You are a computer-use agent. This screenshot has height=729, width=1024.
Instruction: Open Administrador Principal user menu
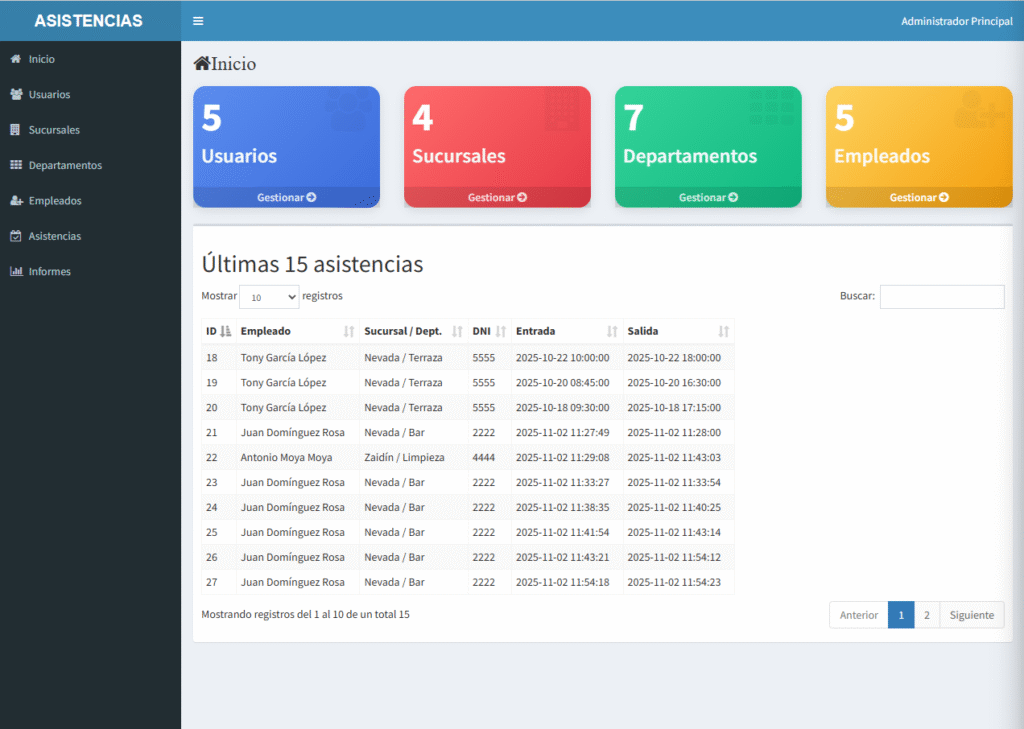956,21
